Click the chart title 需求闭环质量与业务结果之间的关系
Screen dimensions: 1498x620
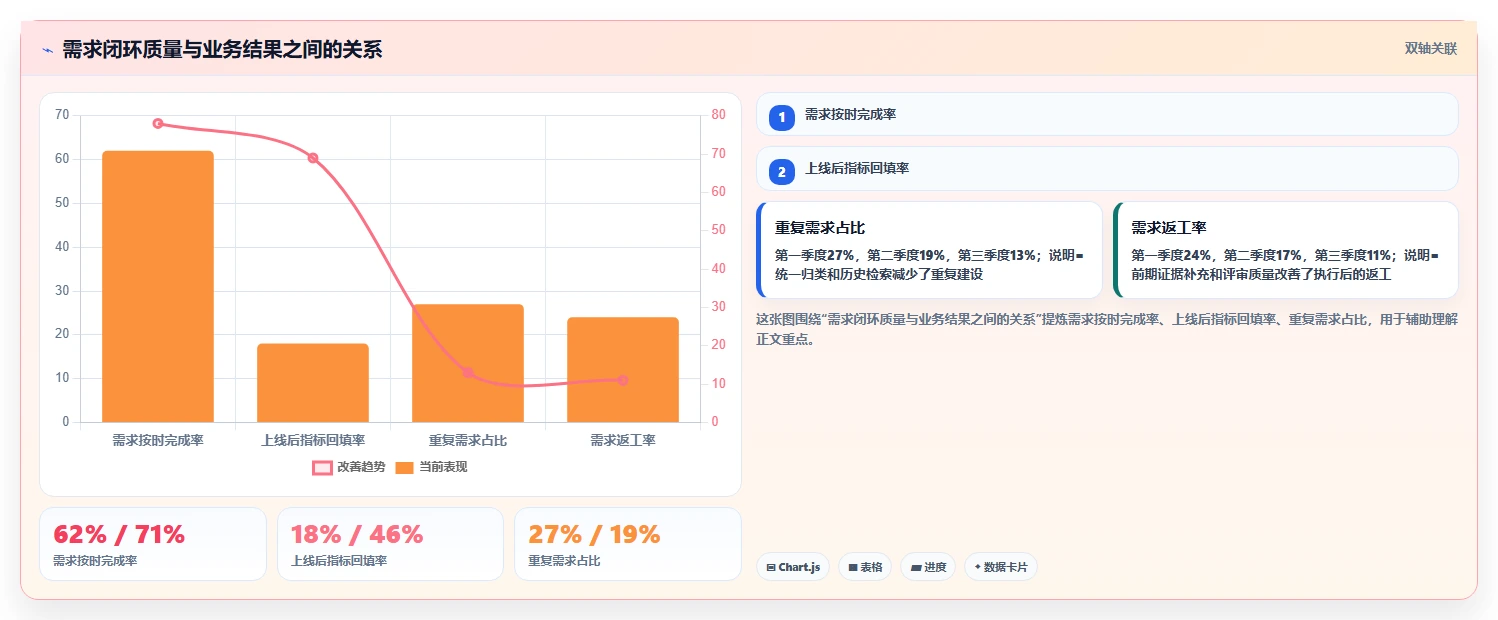(x=222, y=50)
